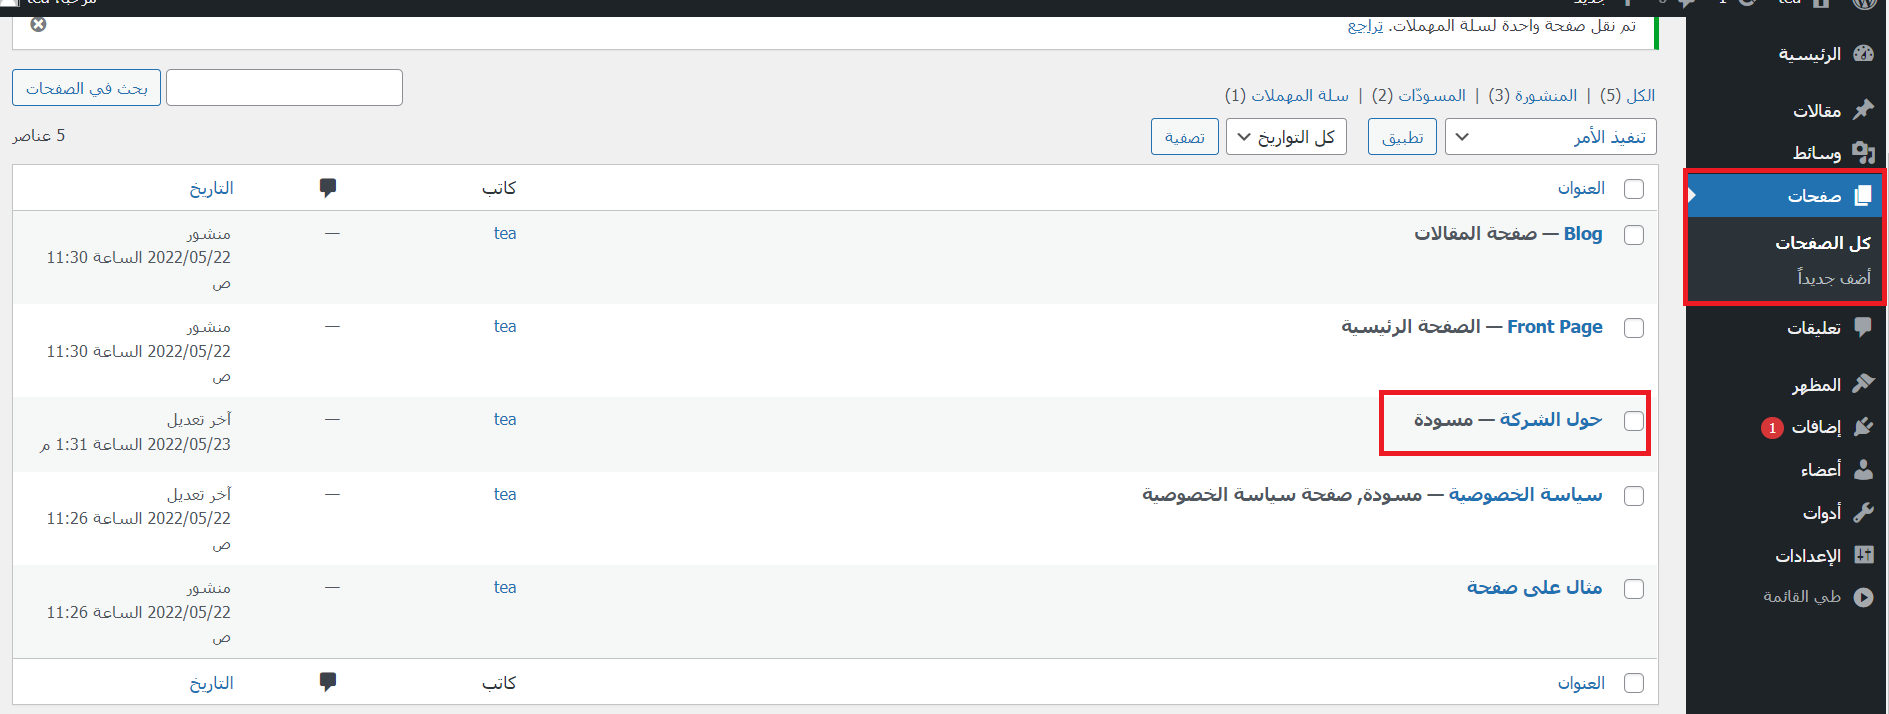The height and width of the screenshot is (714, 1889).
Task: Collapse the menu with the arrow icon
Action: pyautogui.click(x=1863, y=597)
